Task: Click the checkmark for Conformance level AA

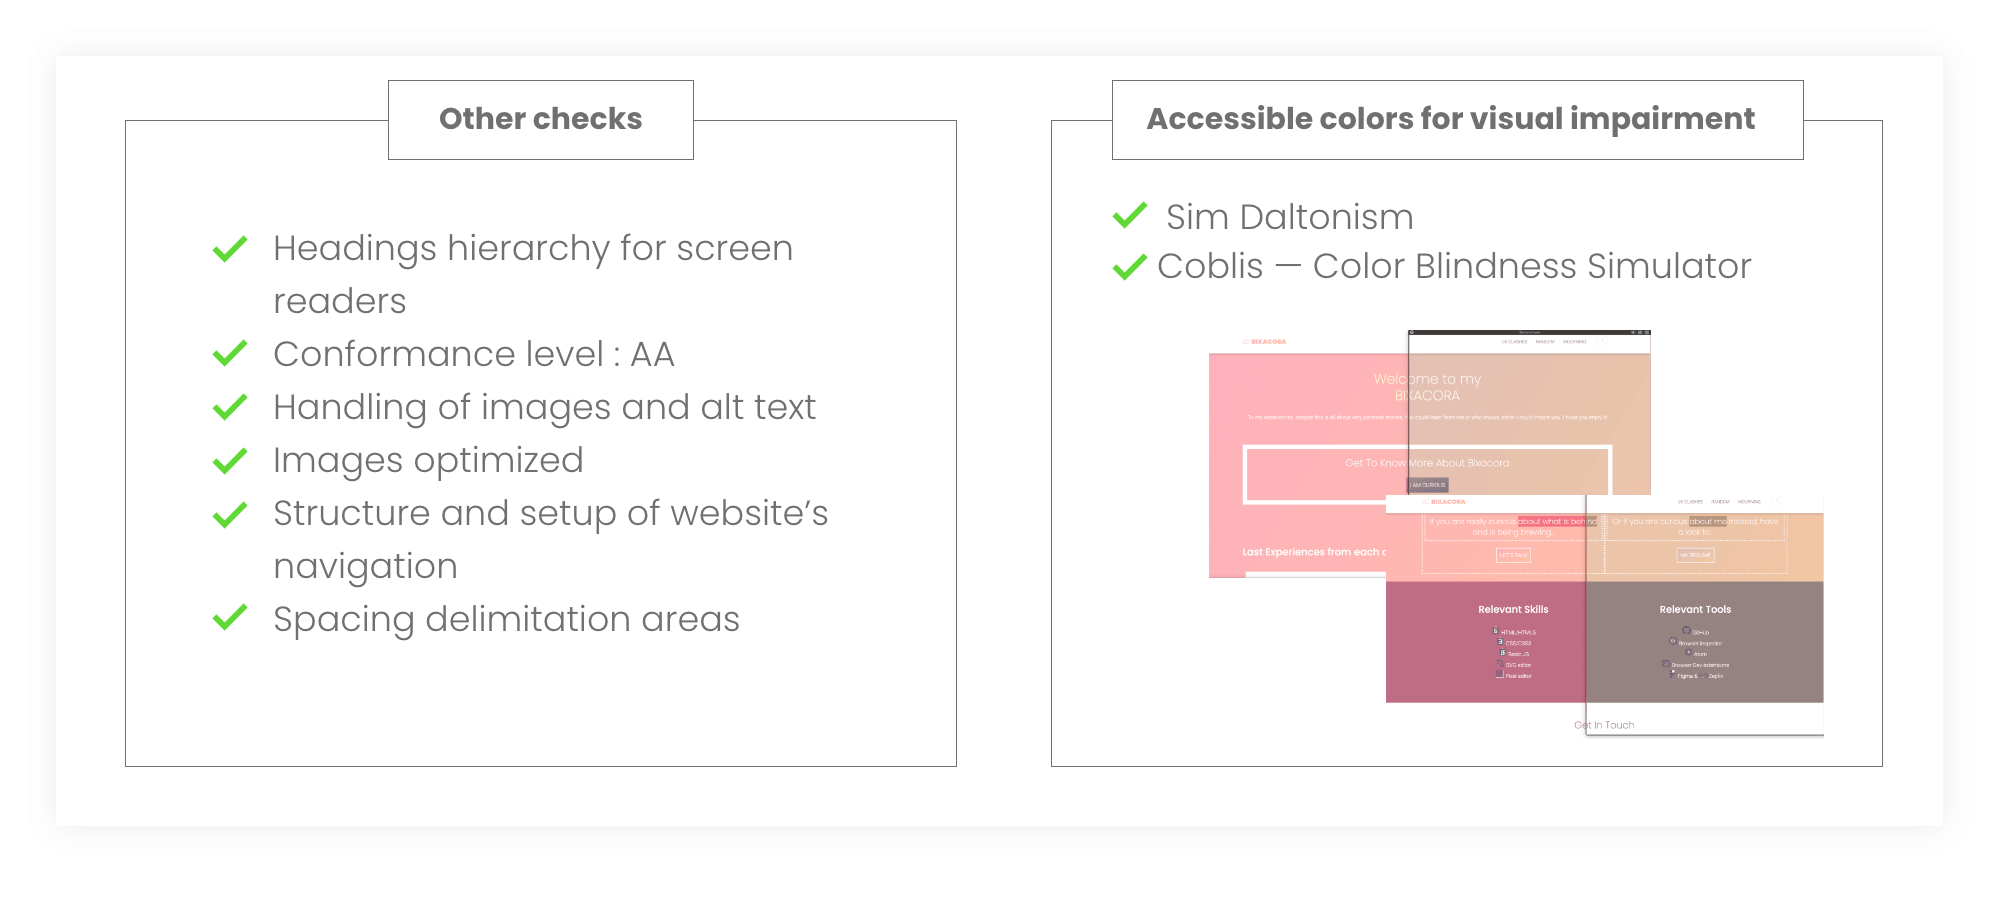Action: (230, 354)
